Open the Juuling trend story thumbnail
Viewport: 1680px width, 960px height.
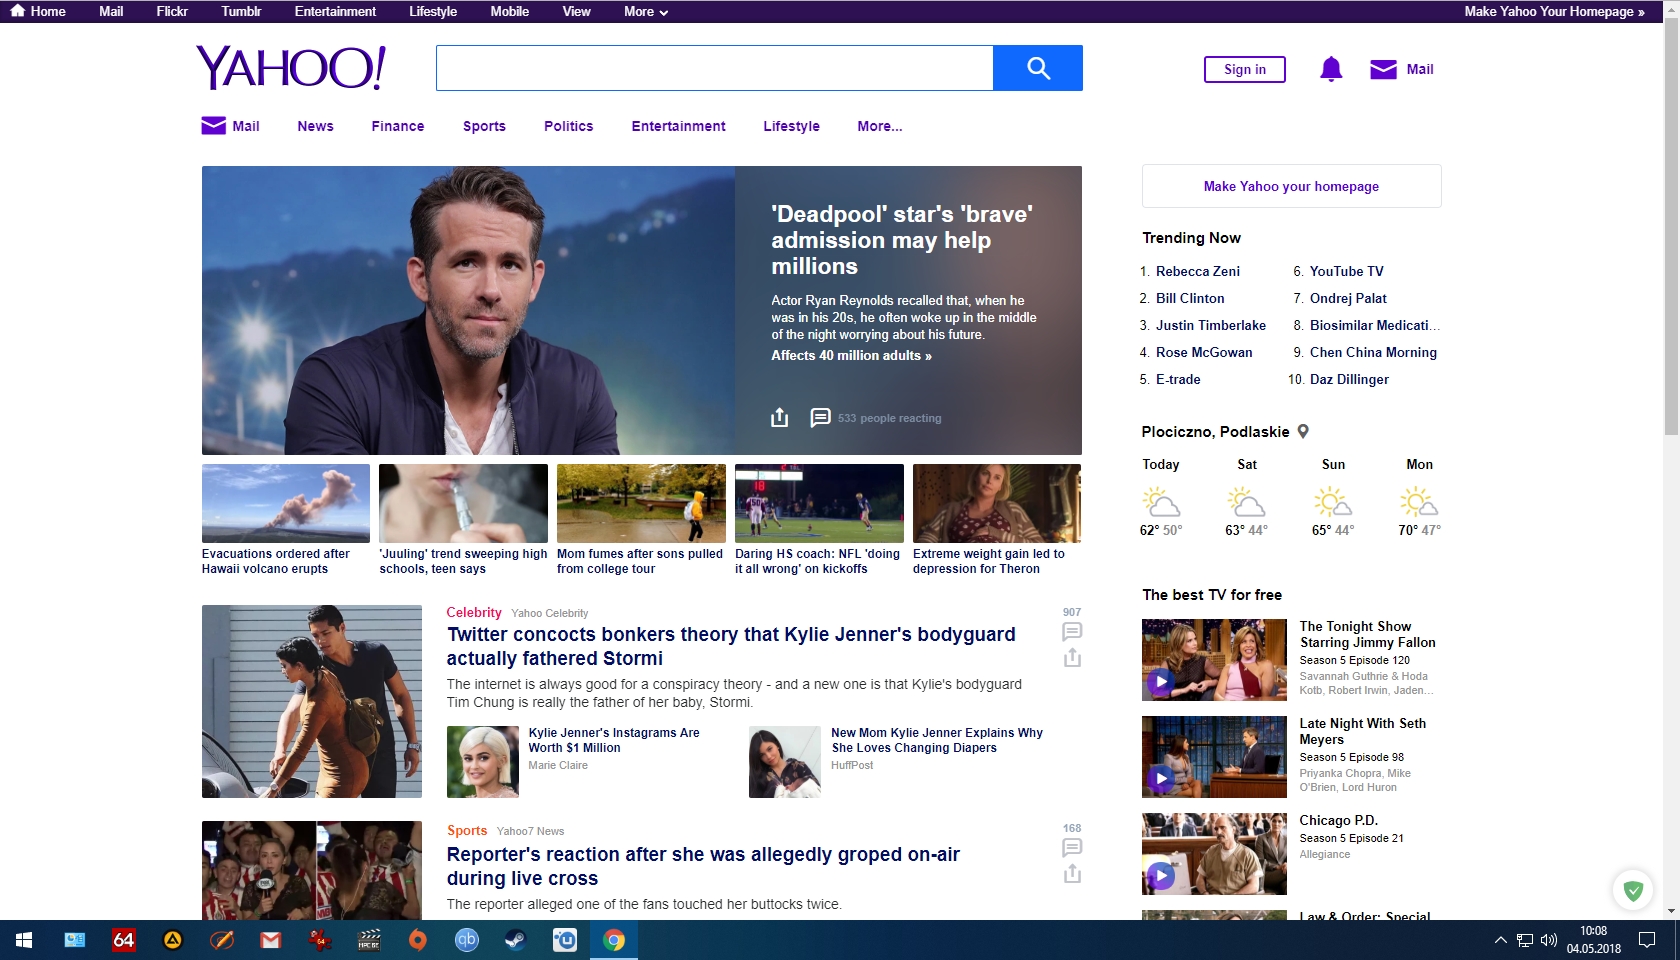click(463, 503)
